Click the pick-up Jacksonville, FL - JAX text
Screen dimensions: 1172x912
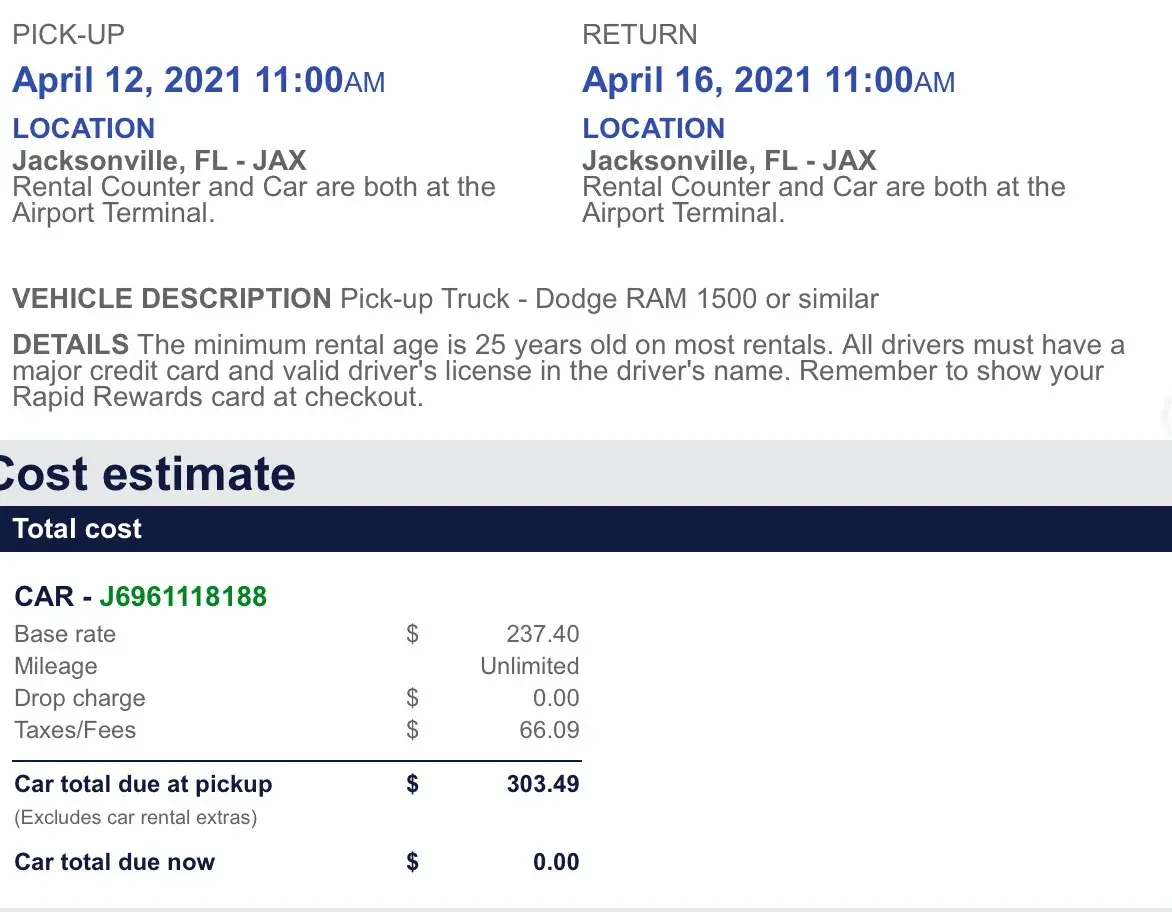pyautogui.click(x=159, y=160)
